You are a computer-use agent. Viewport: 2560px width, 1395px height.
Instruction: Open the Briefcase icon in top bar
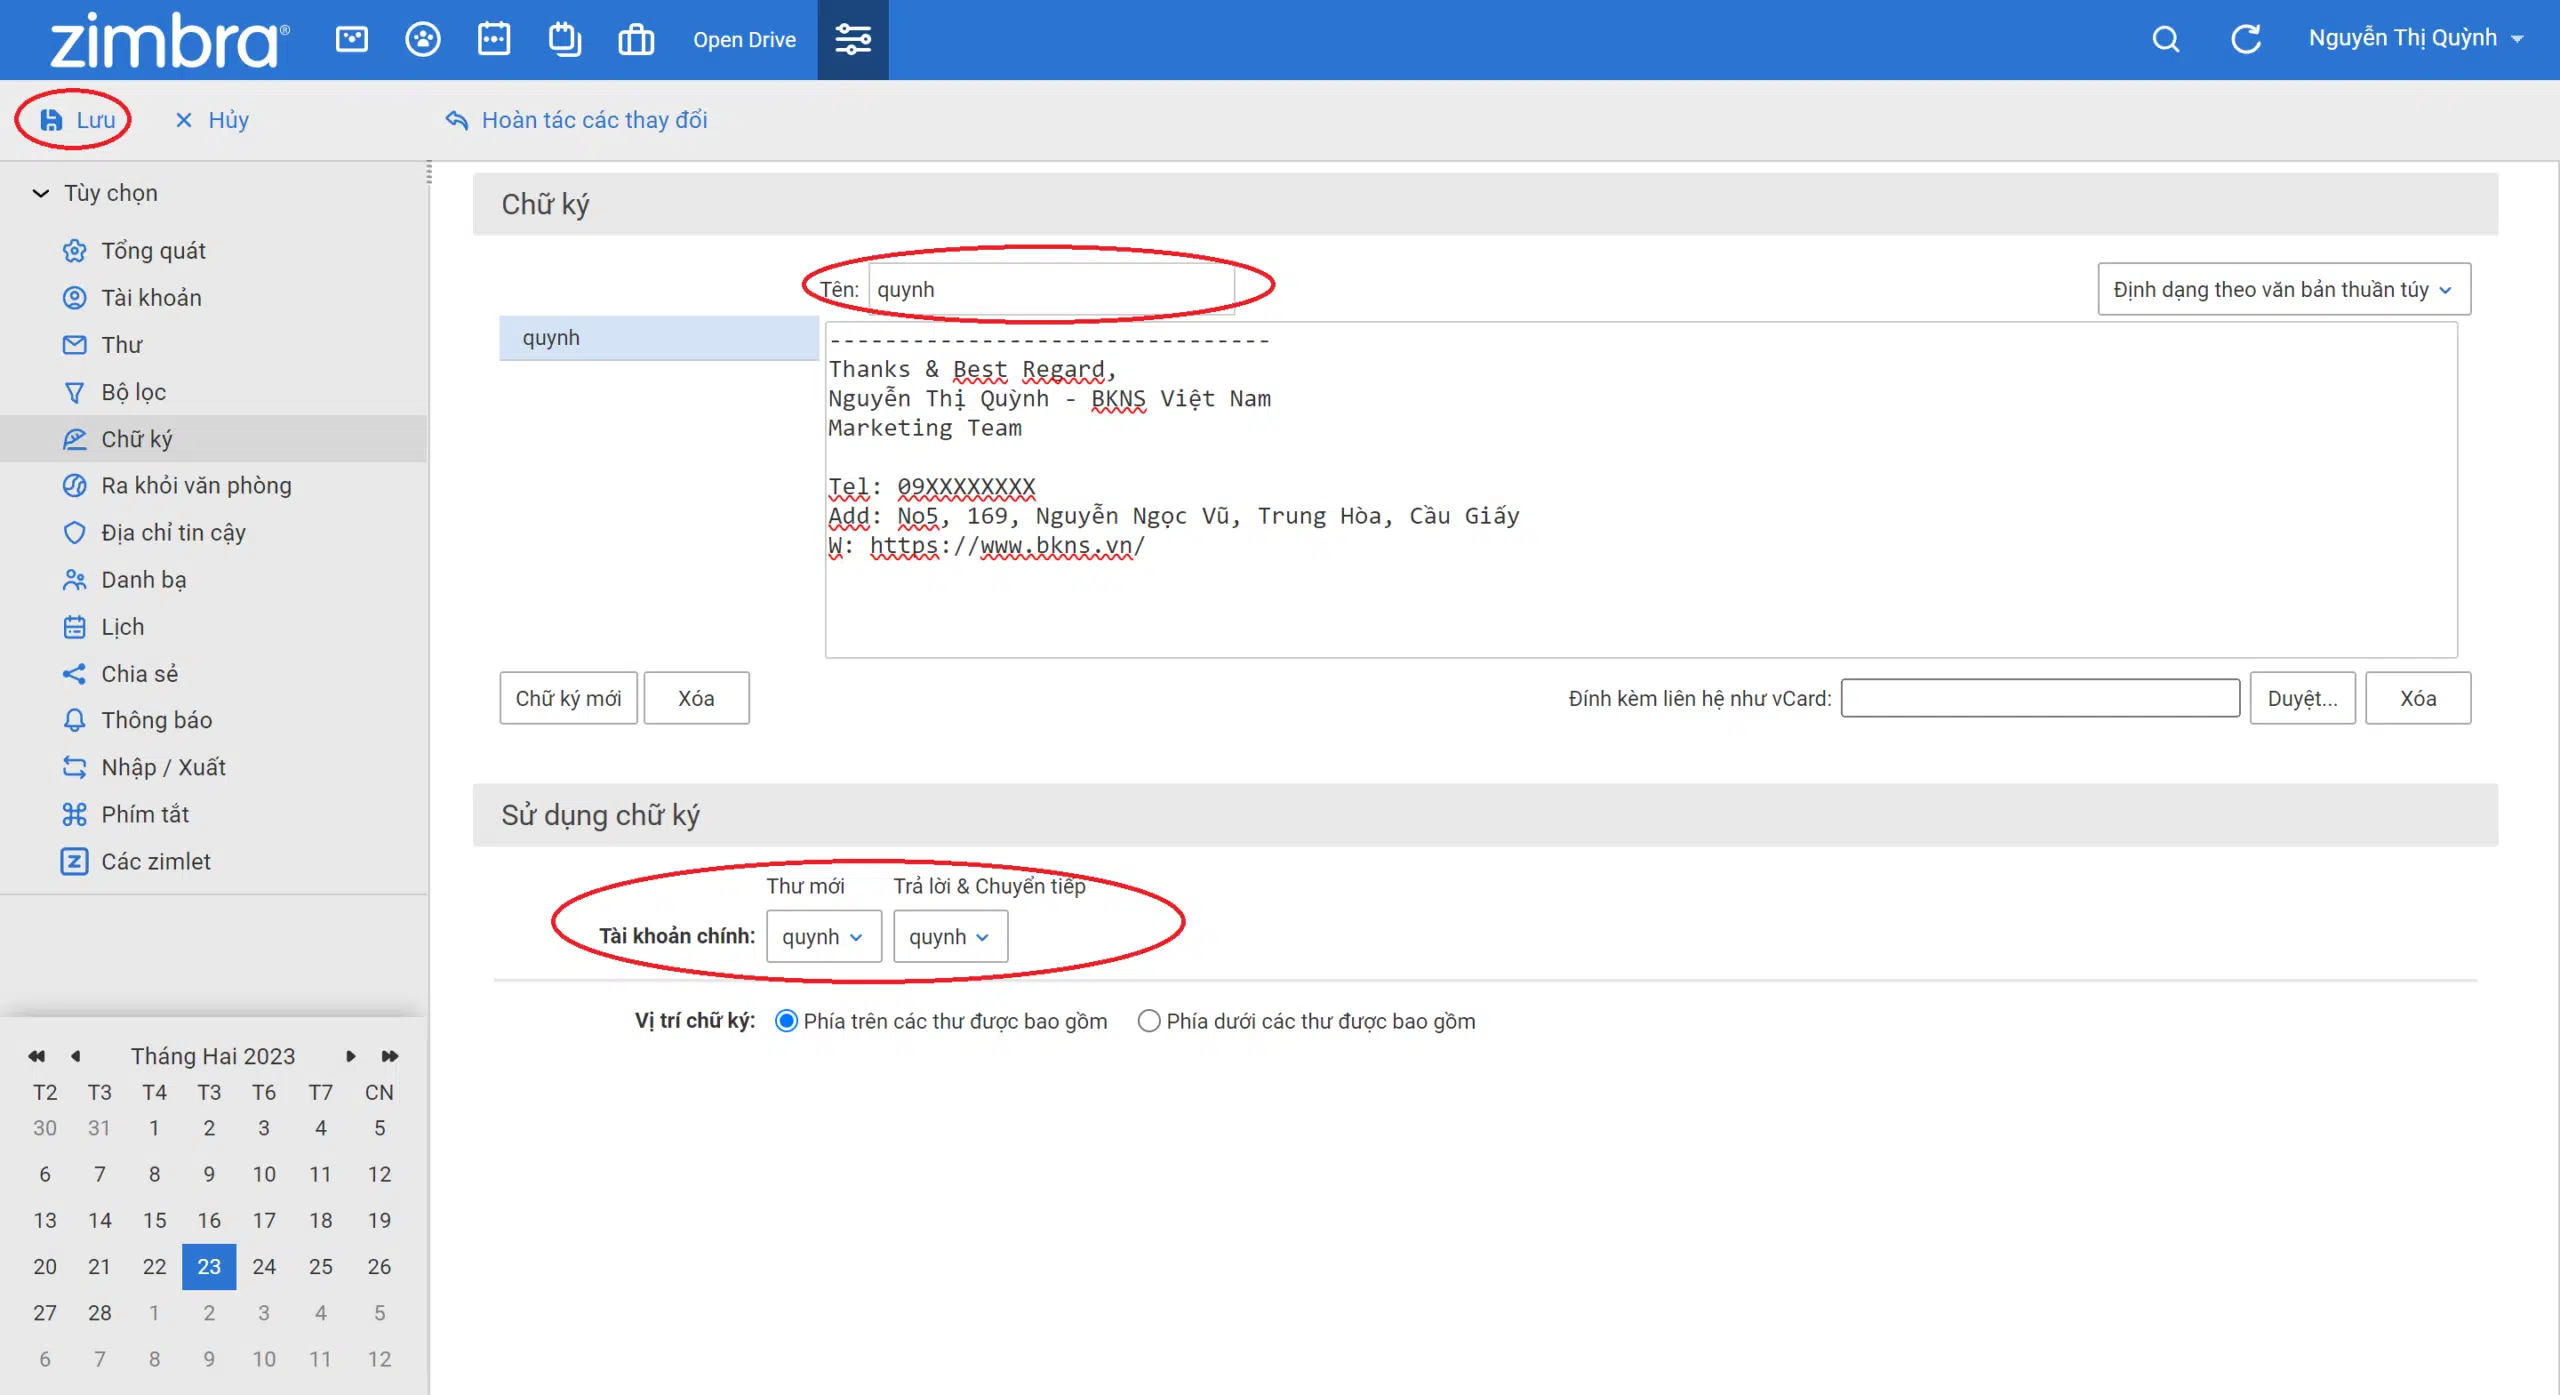(x=636, y=40)
